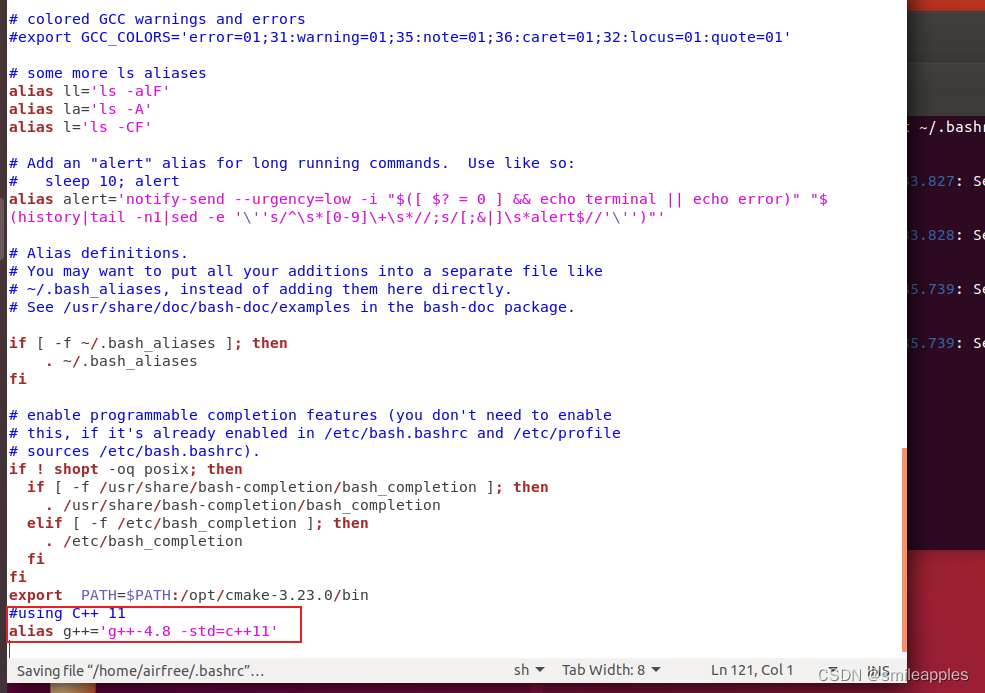Click the 'if [ -f ~/.bash_aliases ]; then' line
Screen dimensions: 985x693
[x=148, y=343]
